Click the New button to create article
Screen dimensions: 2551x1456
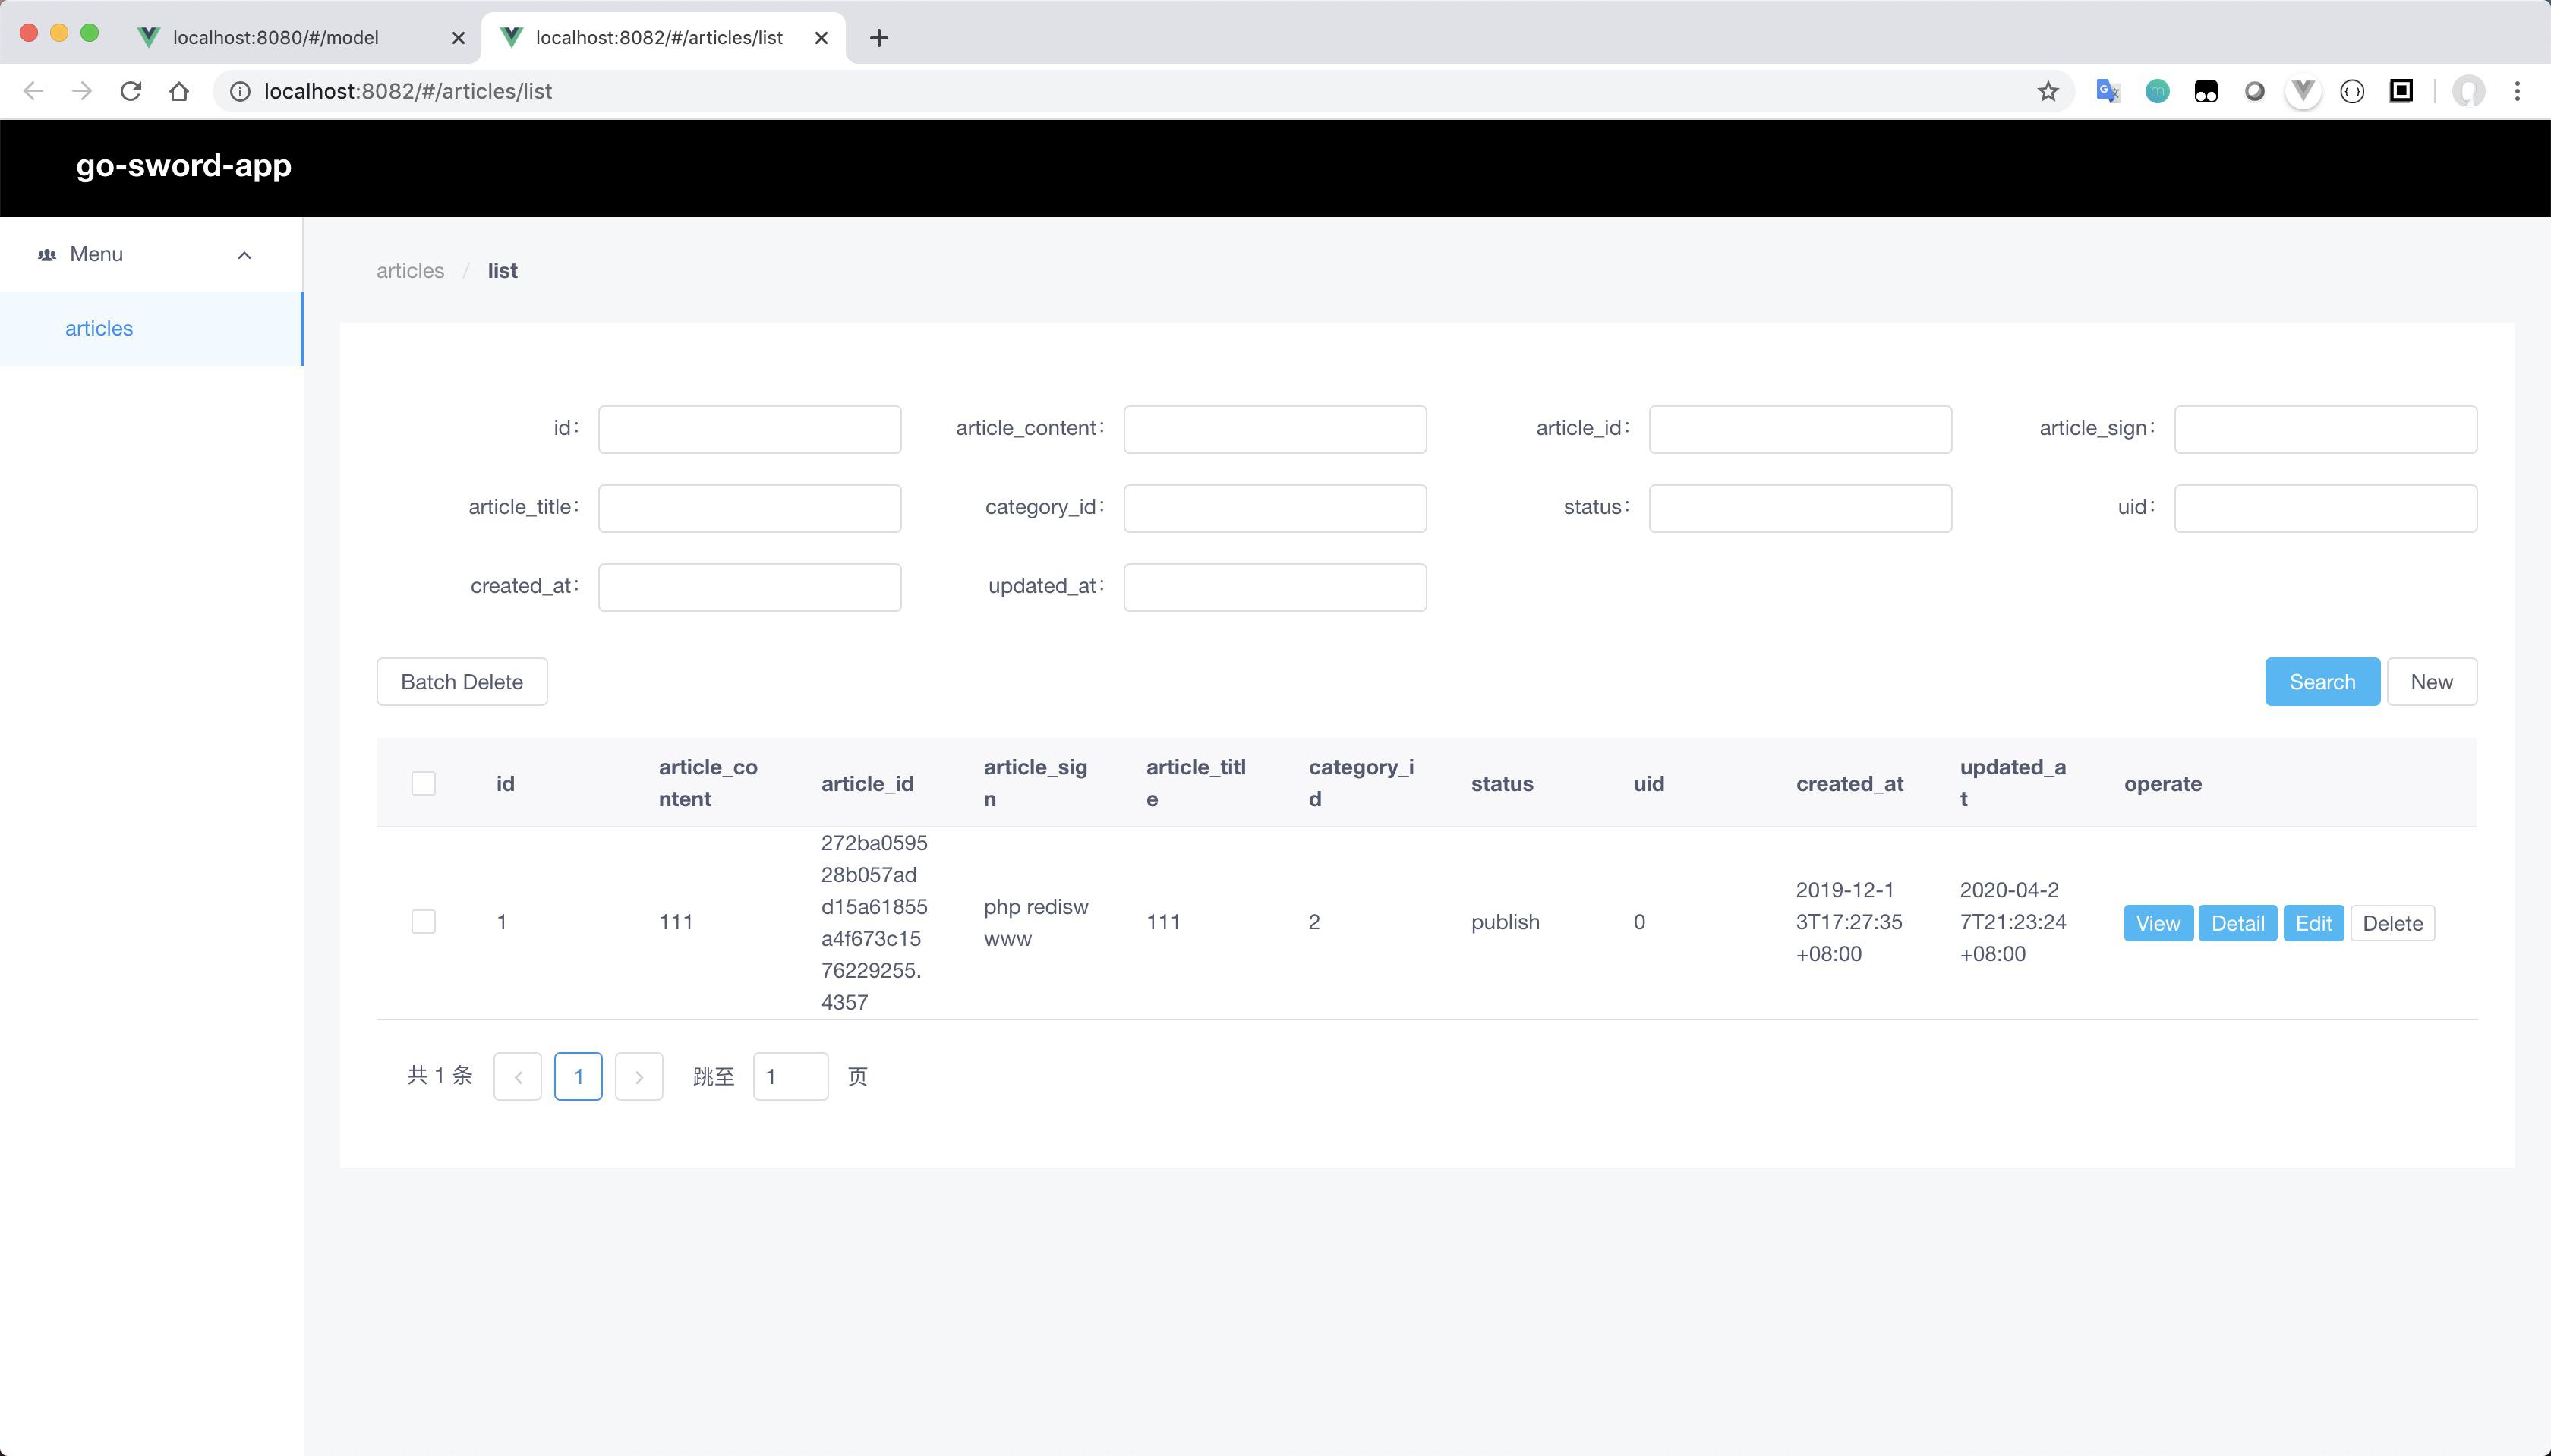[x=2432, y=682]
